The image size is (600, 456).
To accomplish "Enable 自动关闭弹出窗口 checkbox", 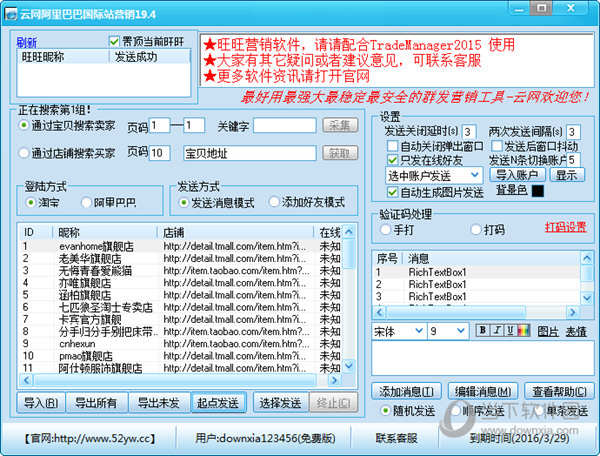I will (x=392, y=146).
